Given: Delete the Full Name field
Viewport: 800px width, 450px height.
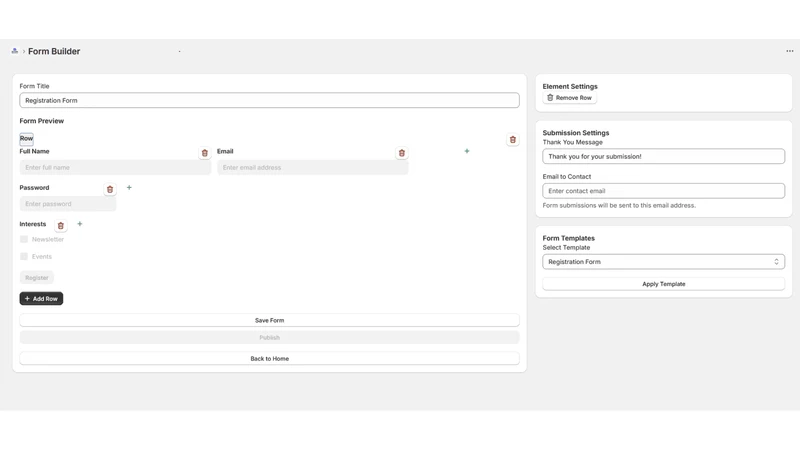Looking at the screenshot, I should pos(205,153).
